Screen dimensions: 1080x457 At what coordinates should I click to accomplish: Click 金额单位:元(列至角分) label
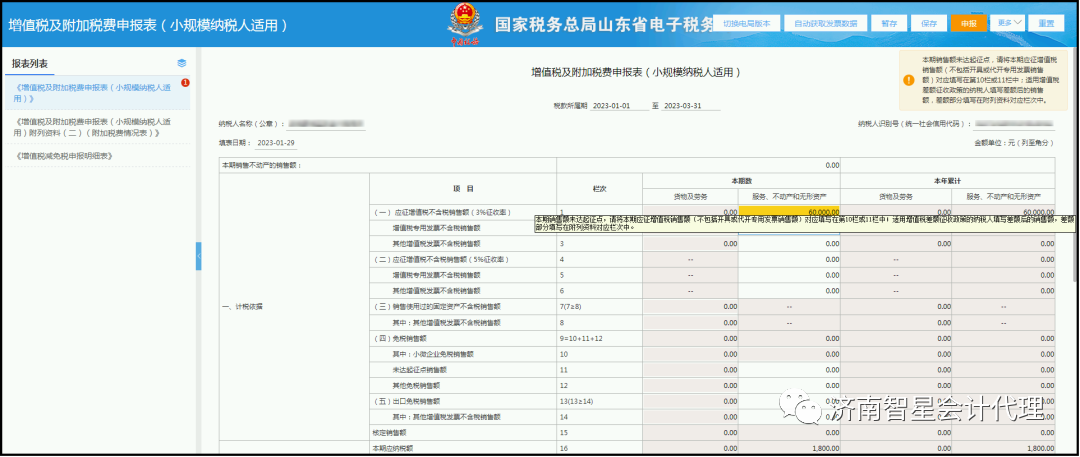[x=1014, y=143]
